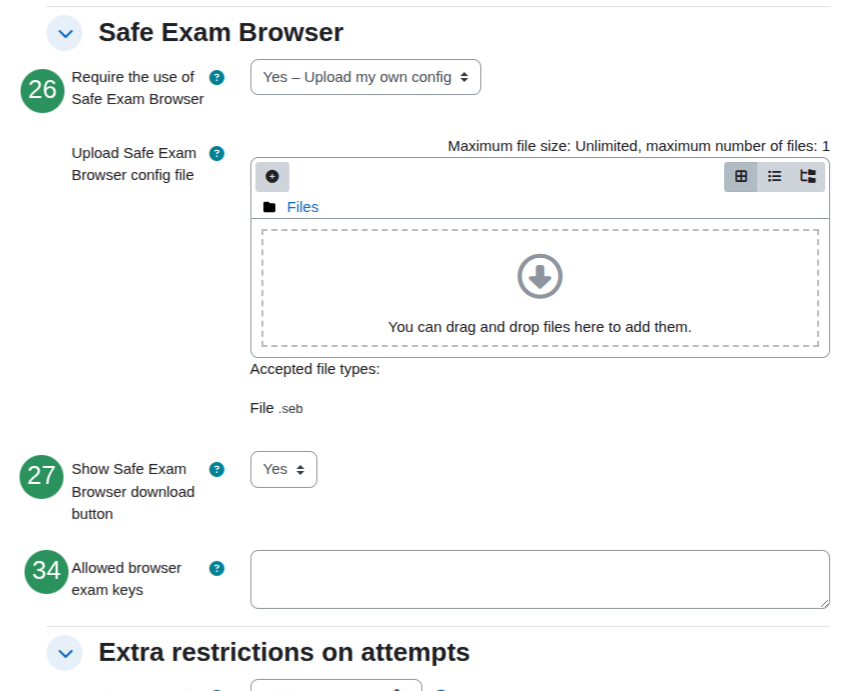862x691 pixels.
Task: Click the Extra restrictions on attempts heading
Action: (x=284, y=653)
